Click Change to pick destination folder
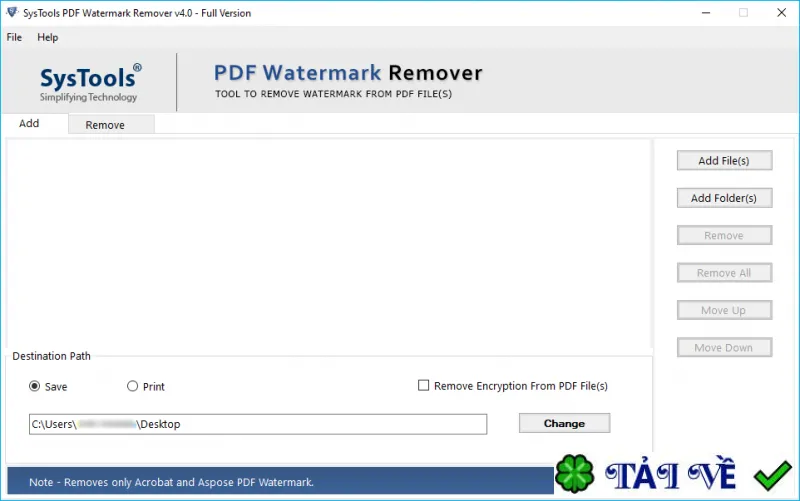Screen dimensions: 800x501 (x=564, y=423)
